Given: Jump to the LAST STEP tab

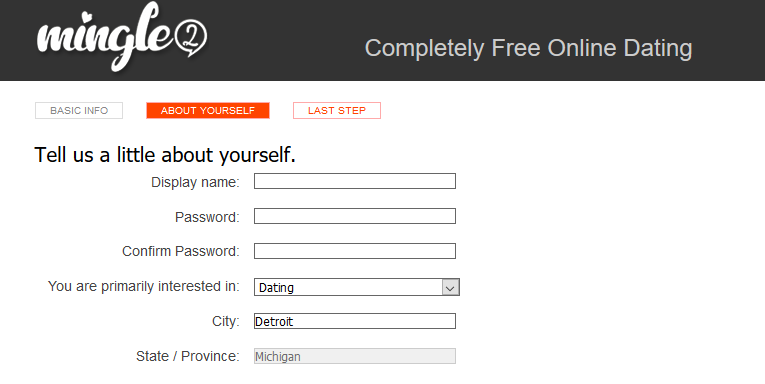Looking at the screenshot, I should click(x=337, y=111).
